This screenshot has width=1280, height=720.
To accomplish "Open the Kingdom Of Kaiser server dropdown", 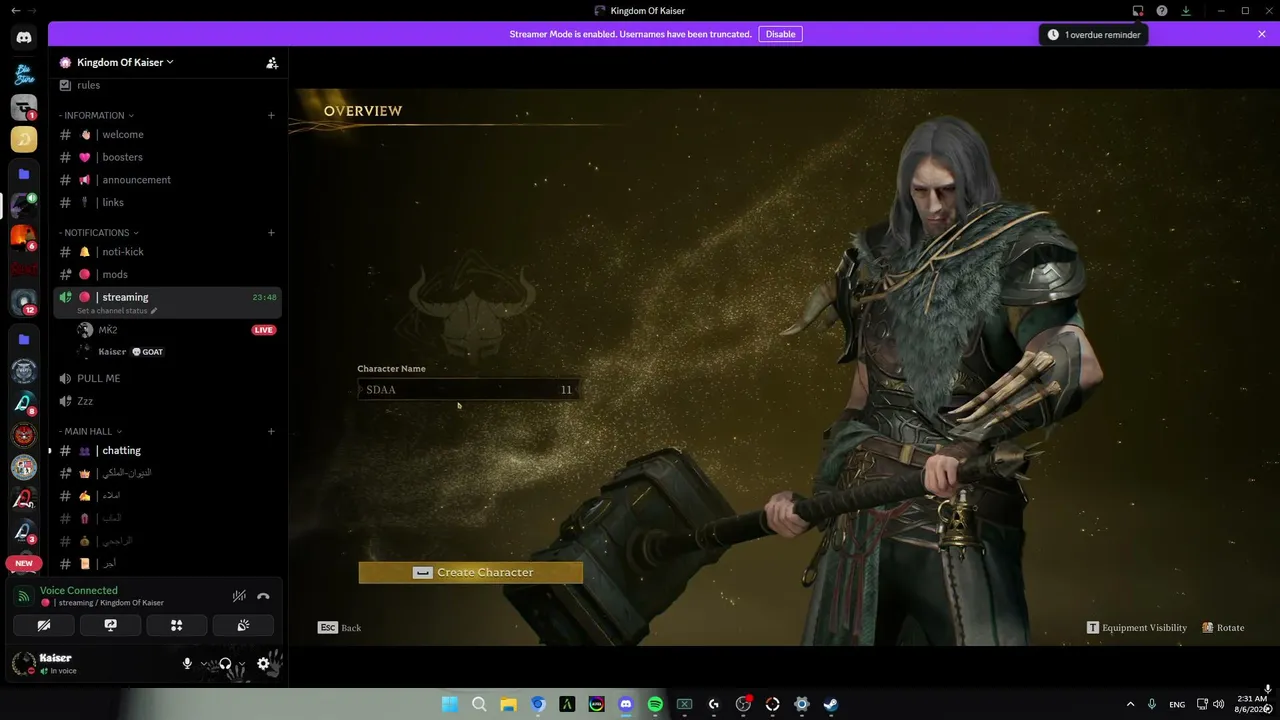I will (x=124, y=62).
